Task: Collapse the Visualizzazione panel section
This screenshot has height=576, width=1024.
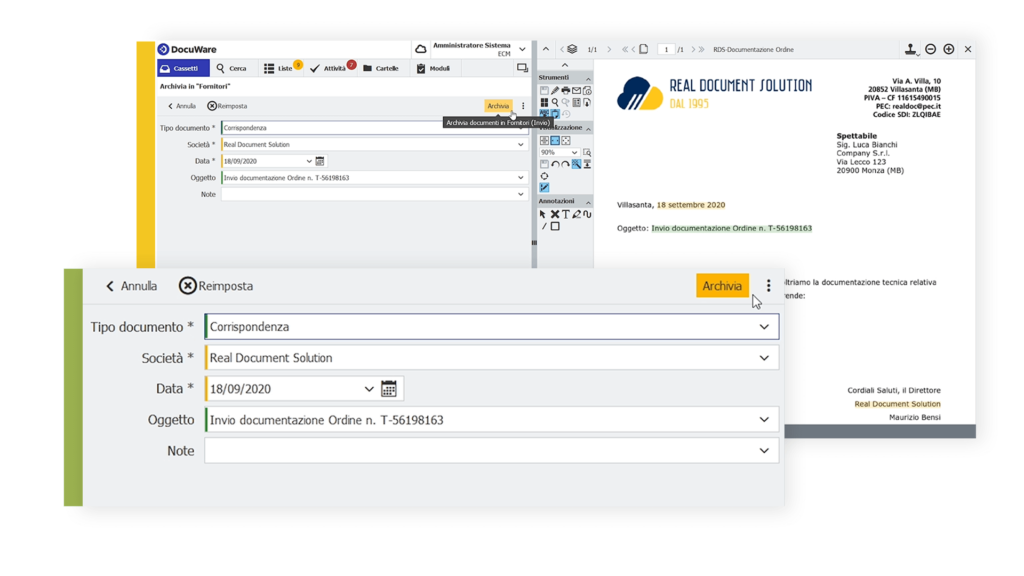Action: coord(588,128)
